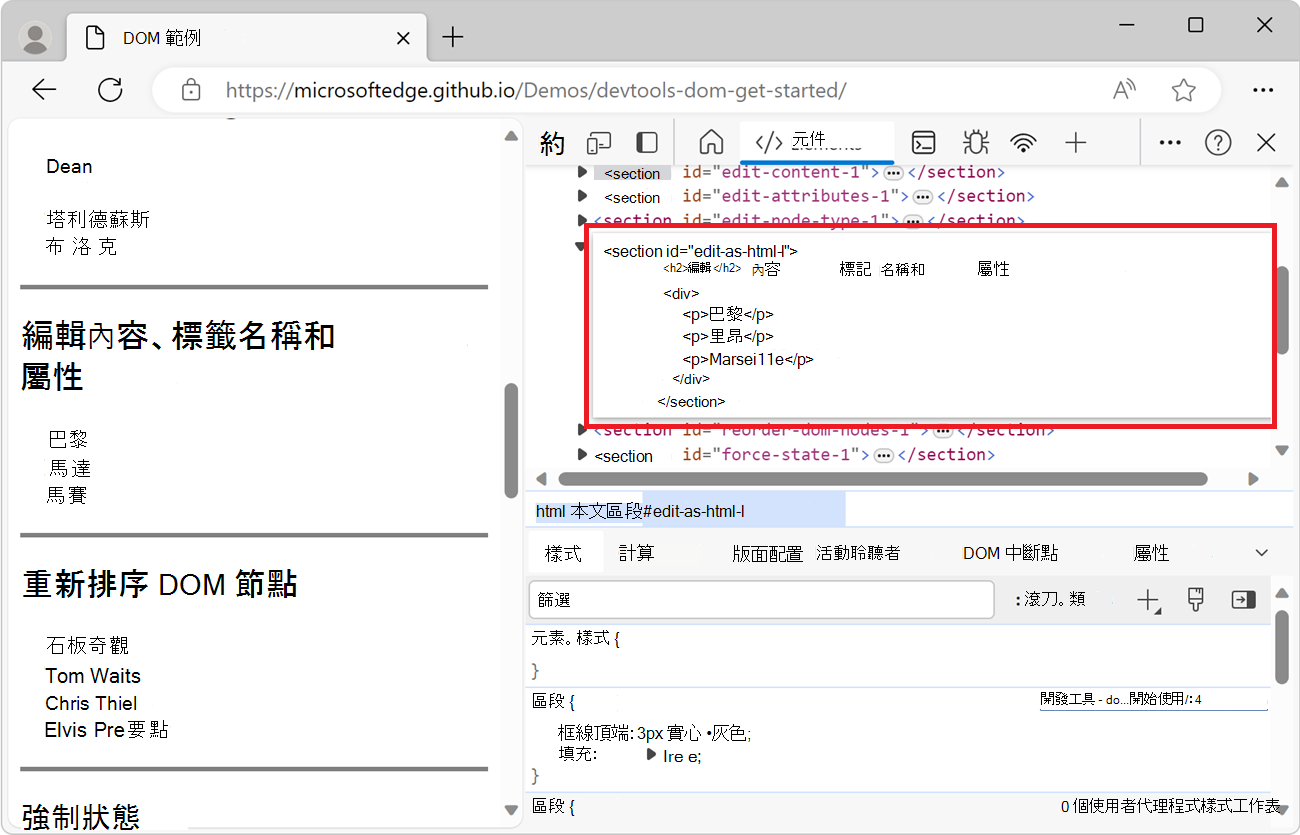Close the DevTools panel
The width and height of the screenshot is (1300, 835).
1266,142
